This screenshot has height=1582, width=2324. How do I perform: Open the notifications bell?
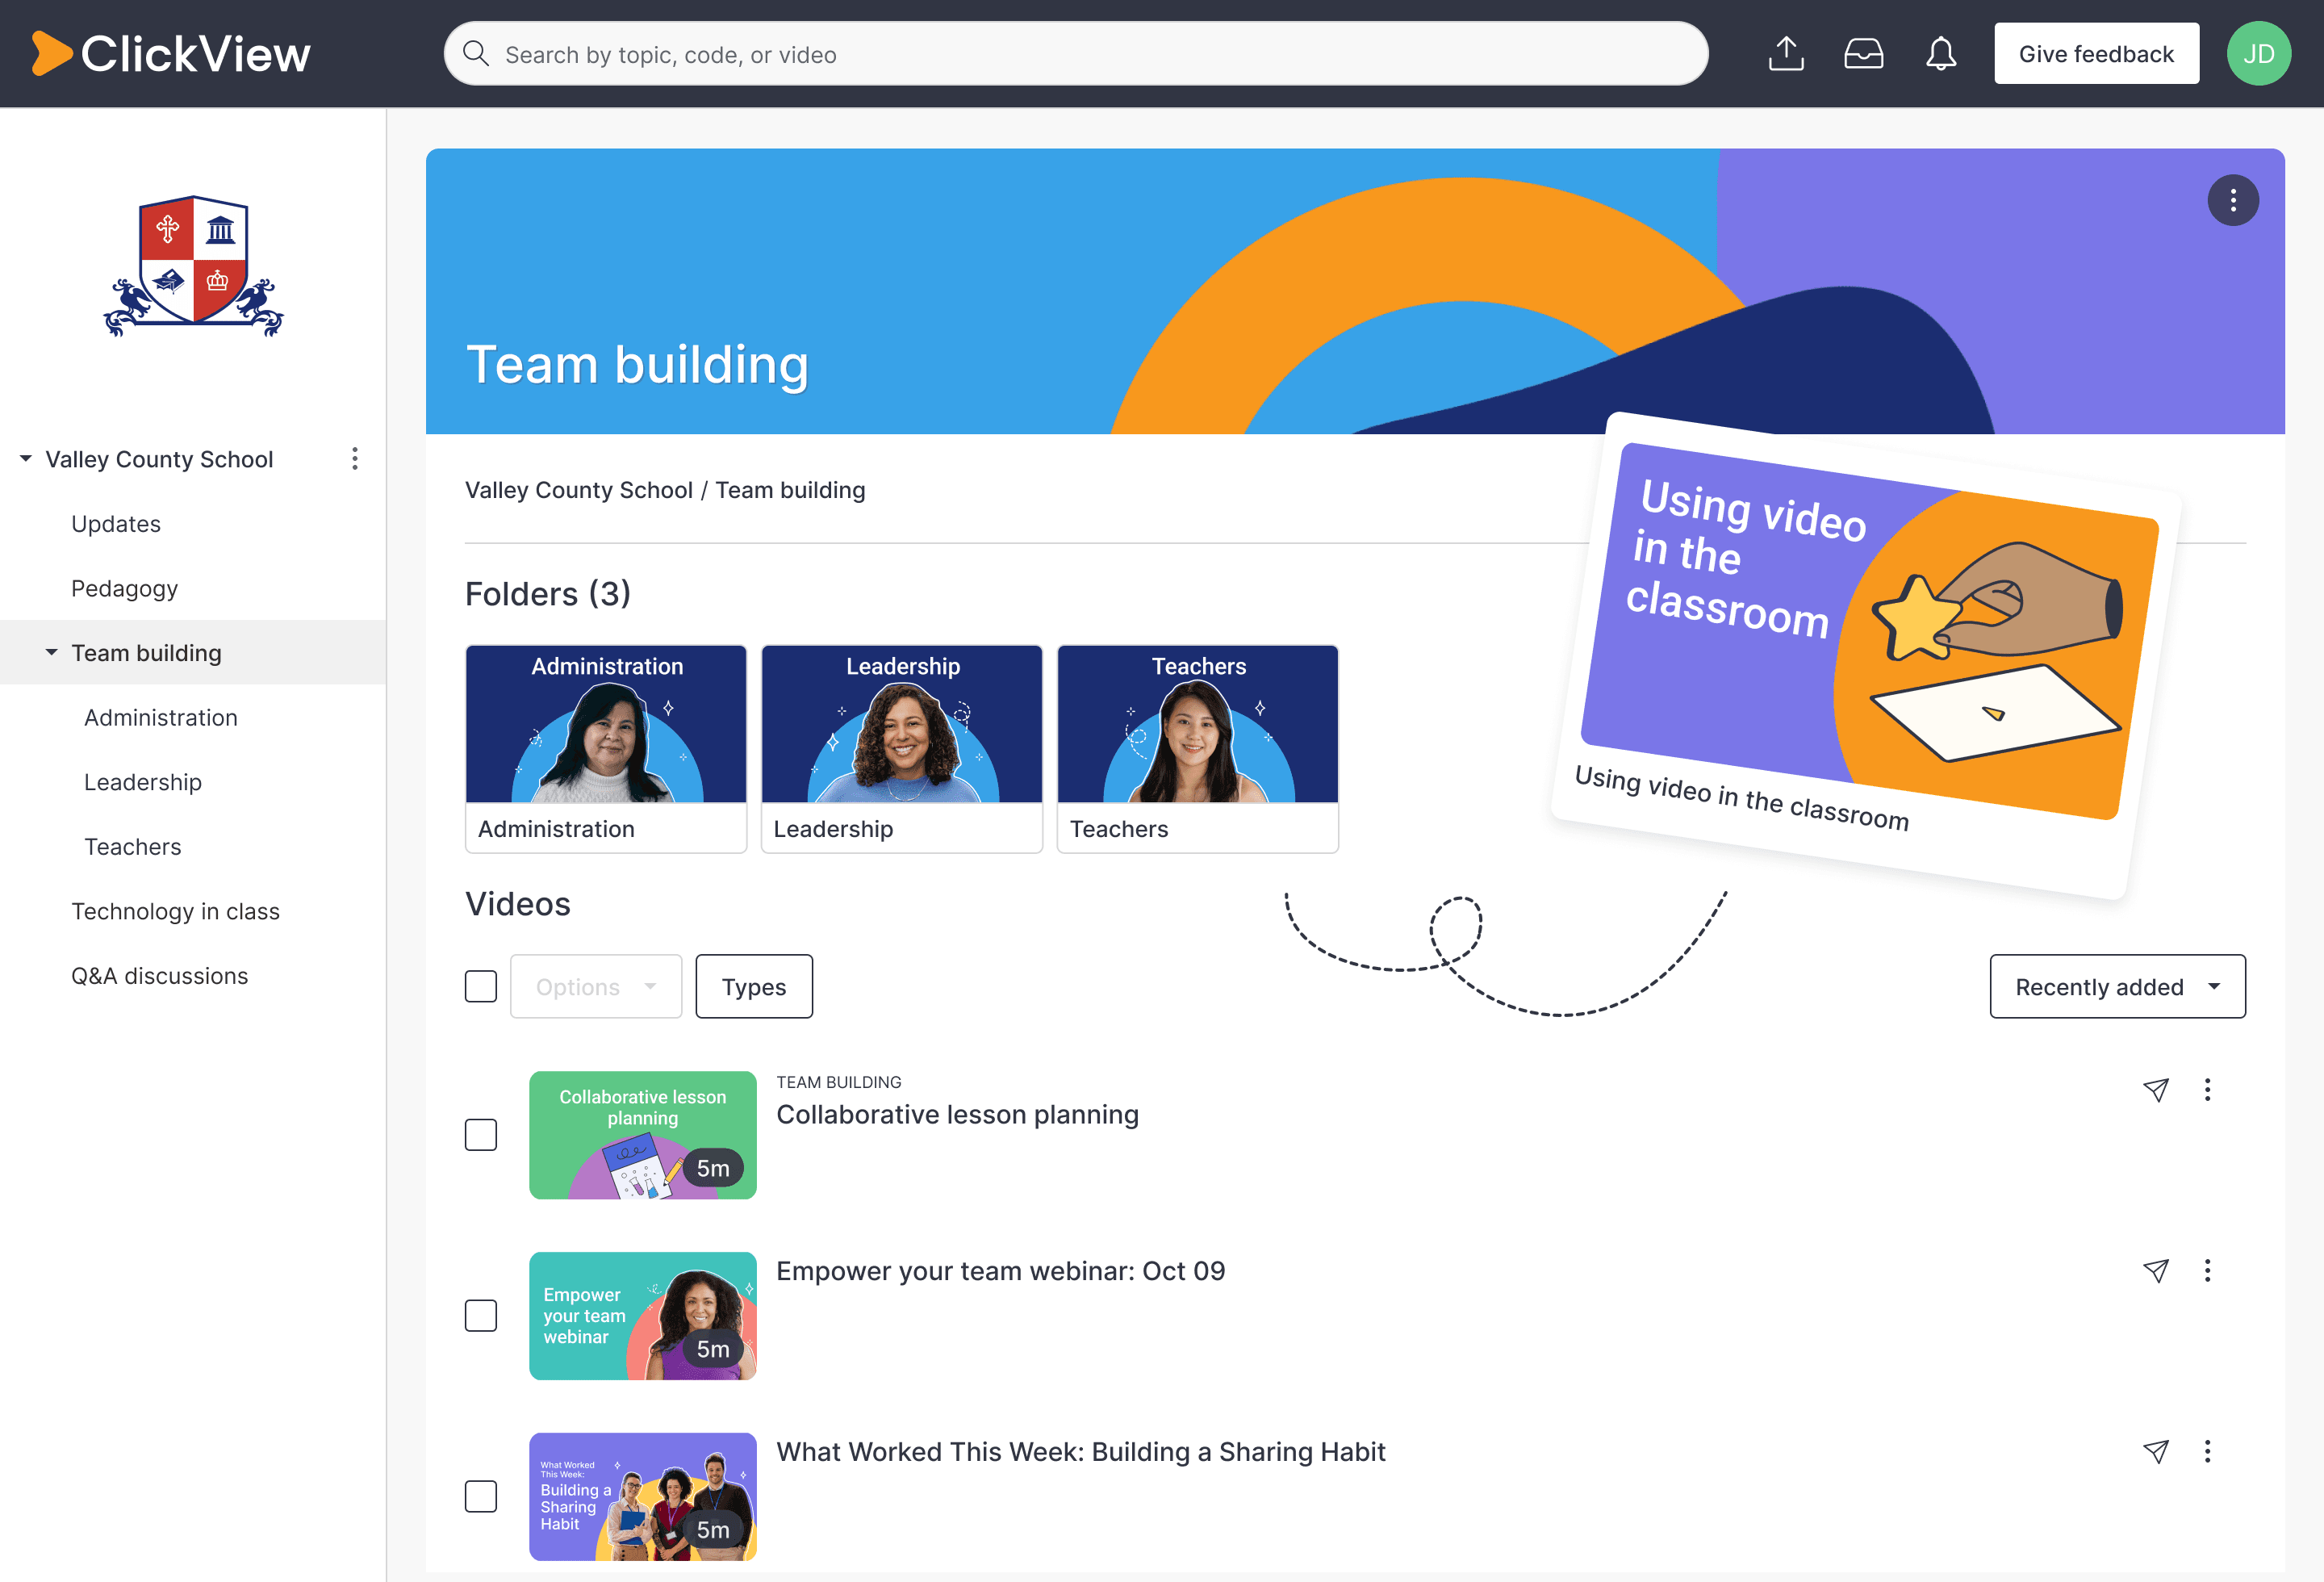1941,54
